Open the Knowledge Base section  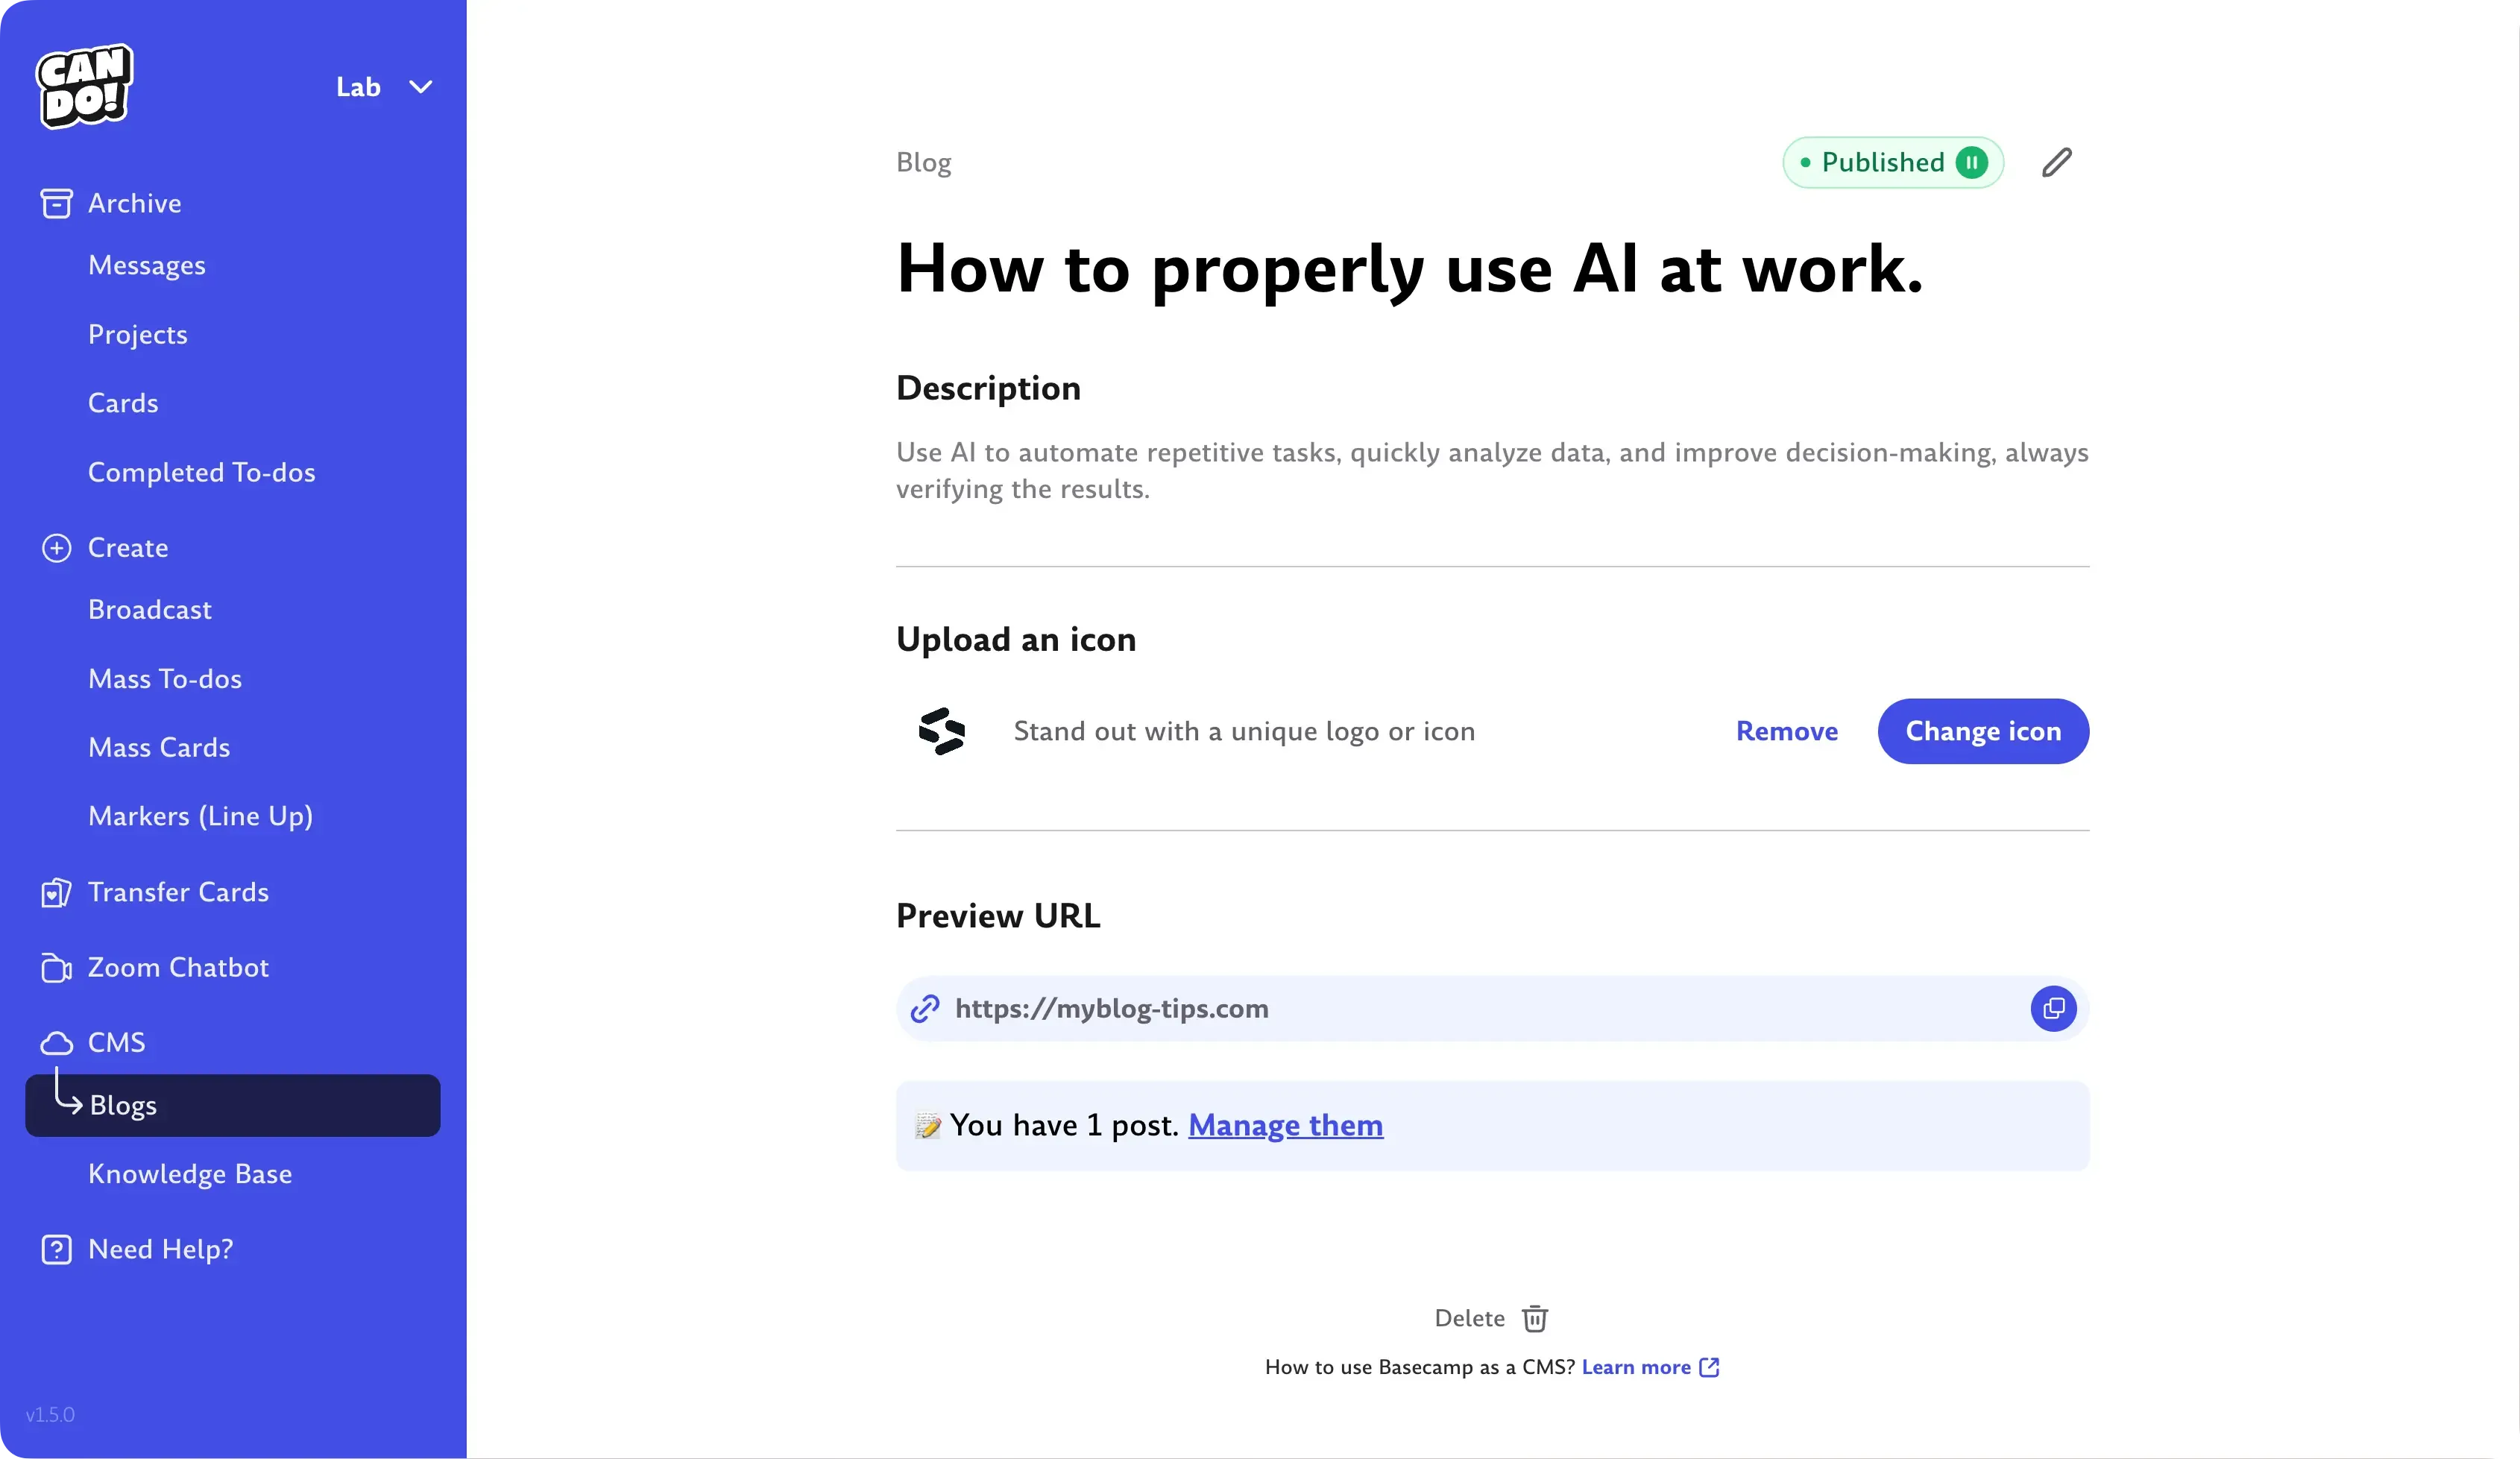click(x=191, y=1174)
